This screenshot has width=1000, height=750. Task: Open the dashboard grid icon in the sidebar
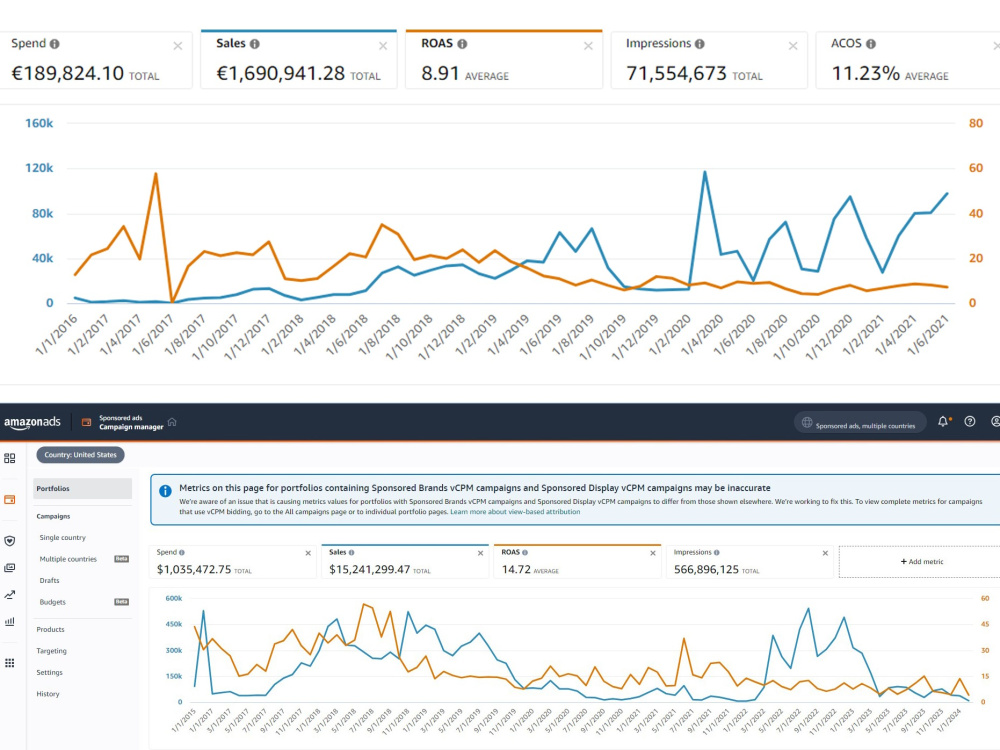pos(10,458)
